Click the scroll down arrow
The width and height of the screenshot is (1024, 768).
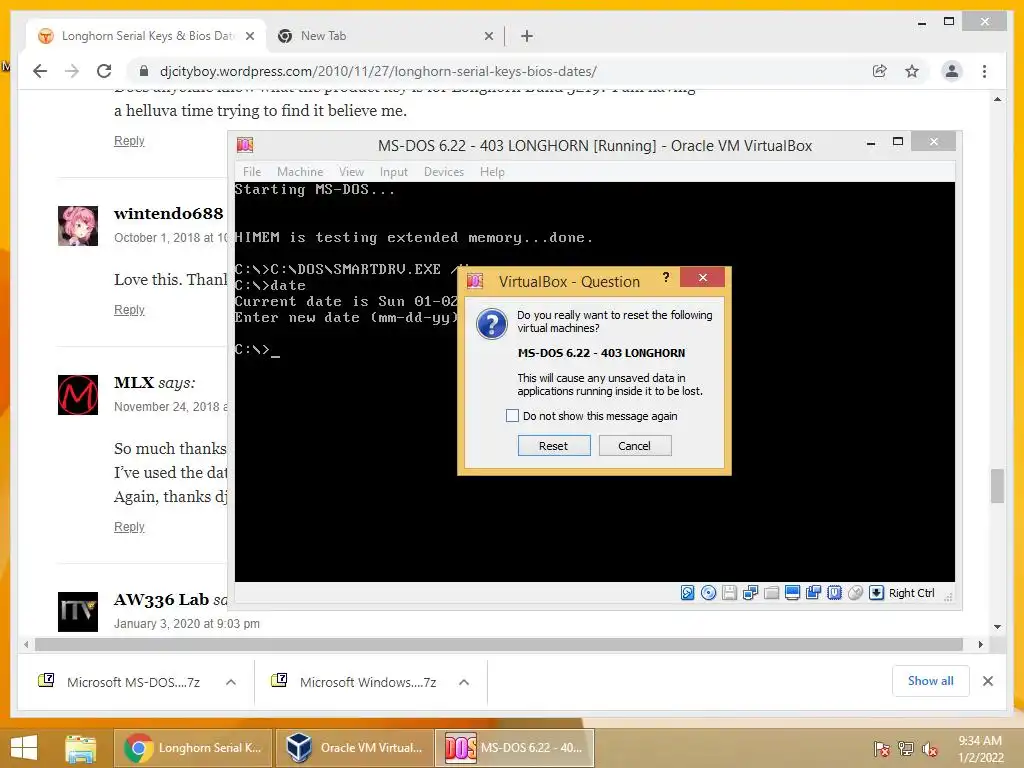(997, 626)
